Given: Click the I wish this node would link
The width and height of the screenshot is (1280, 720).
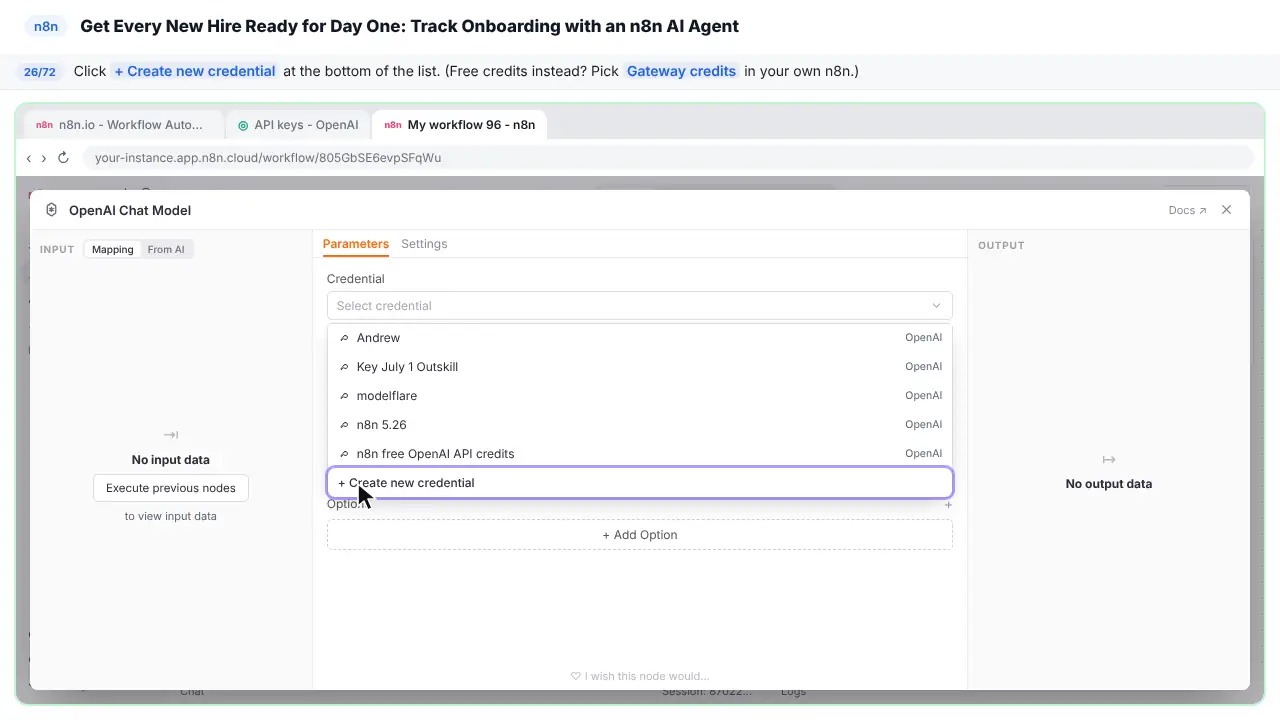Looking at the screenshot, I should pyautogui.click(x=639, y=676).
